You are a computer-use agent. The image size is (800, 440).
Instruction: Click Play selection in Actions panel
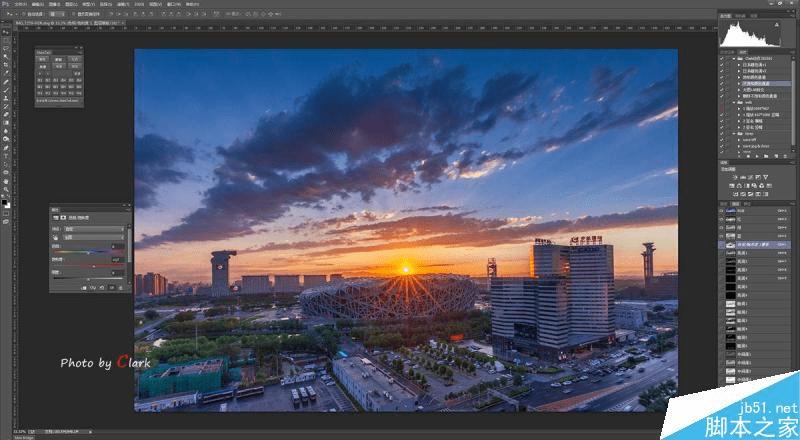pyautogui.click(x=757, y=156)
